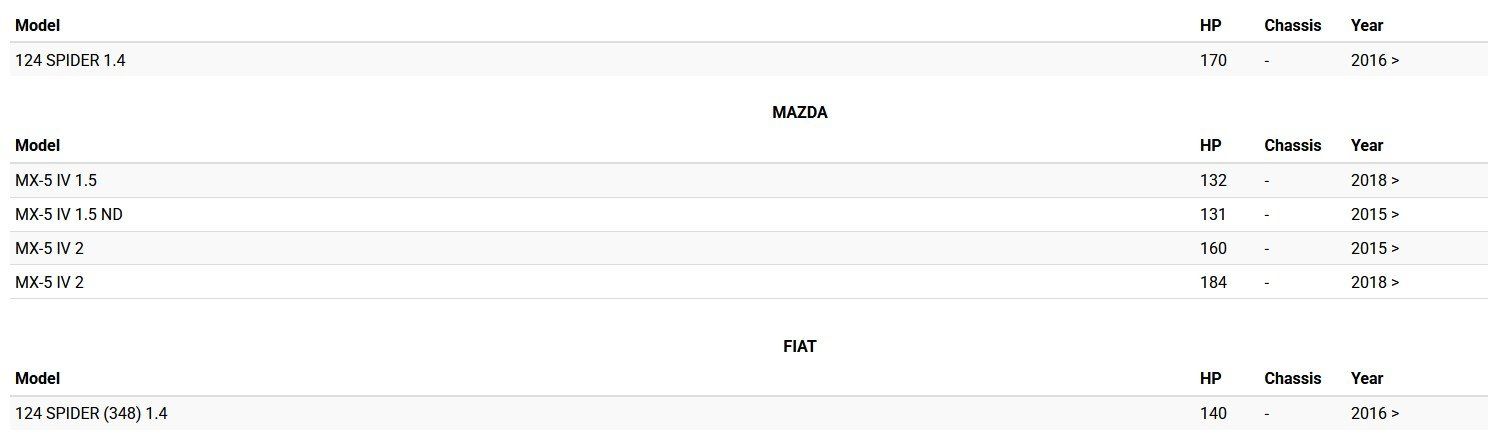
Task: Click the Year column header under FIAT heading
Action: click(1366, 378)
